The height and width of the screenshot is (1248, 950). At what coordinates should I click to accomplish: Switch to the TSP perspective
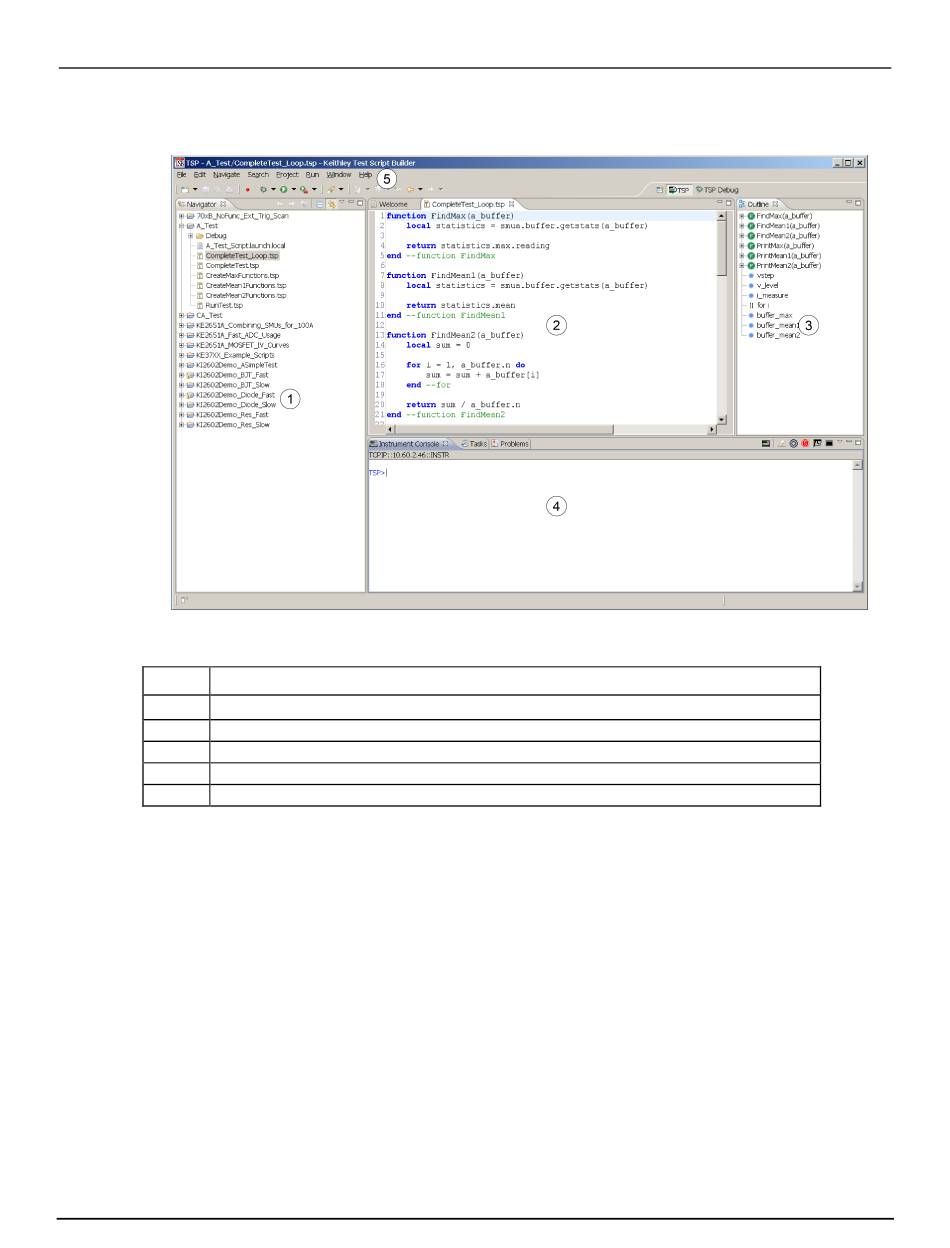click(x=679, y=189)
